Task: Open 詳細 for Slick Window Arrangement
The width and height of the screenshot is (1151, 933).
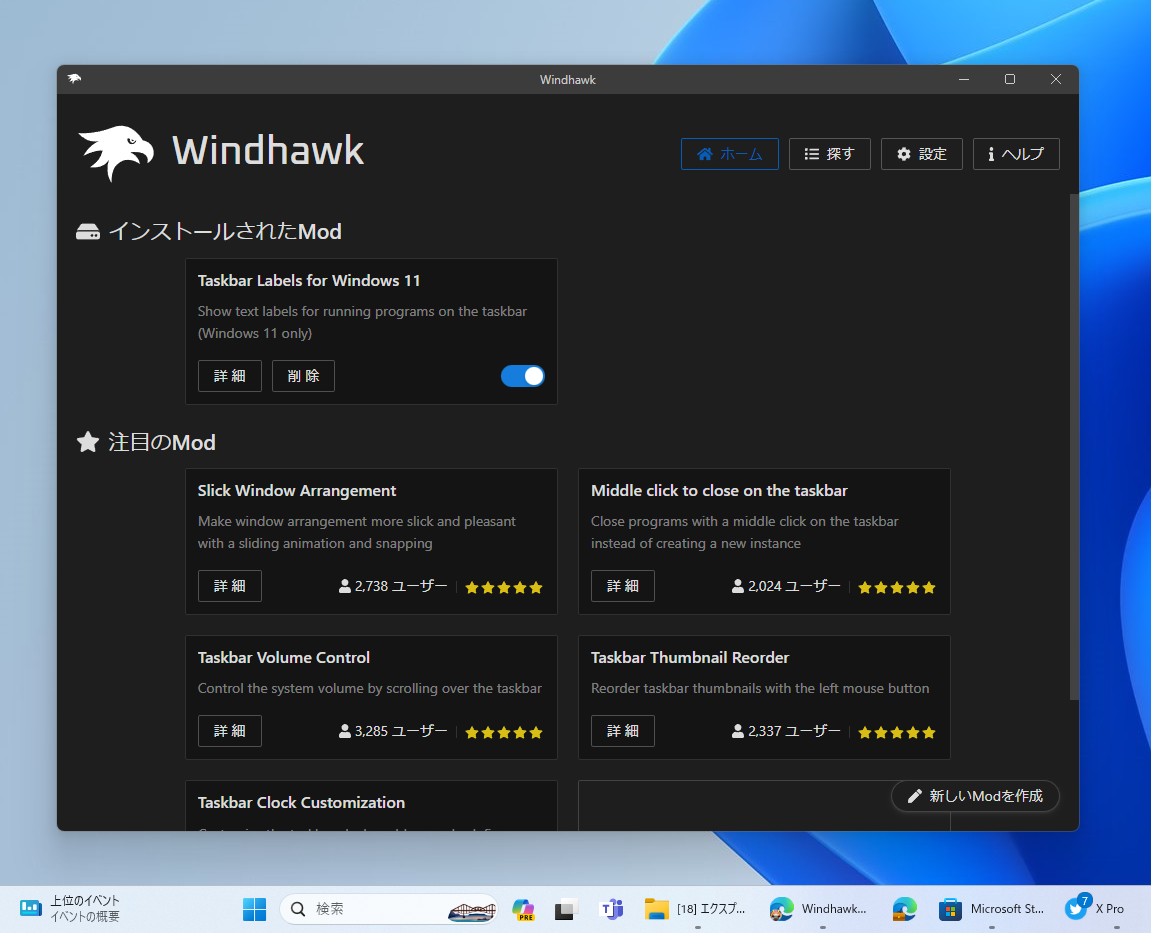Action: (229, 586)
